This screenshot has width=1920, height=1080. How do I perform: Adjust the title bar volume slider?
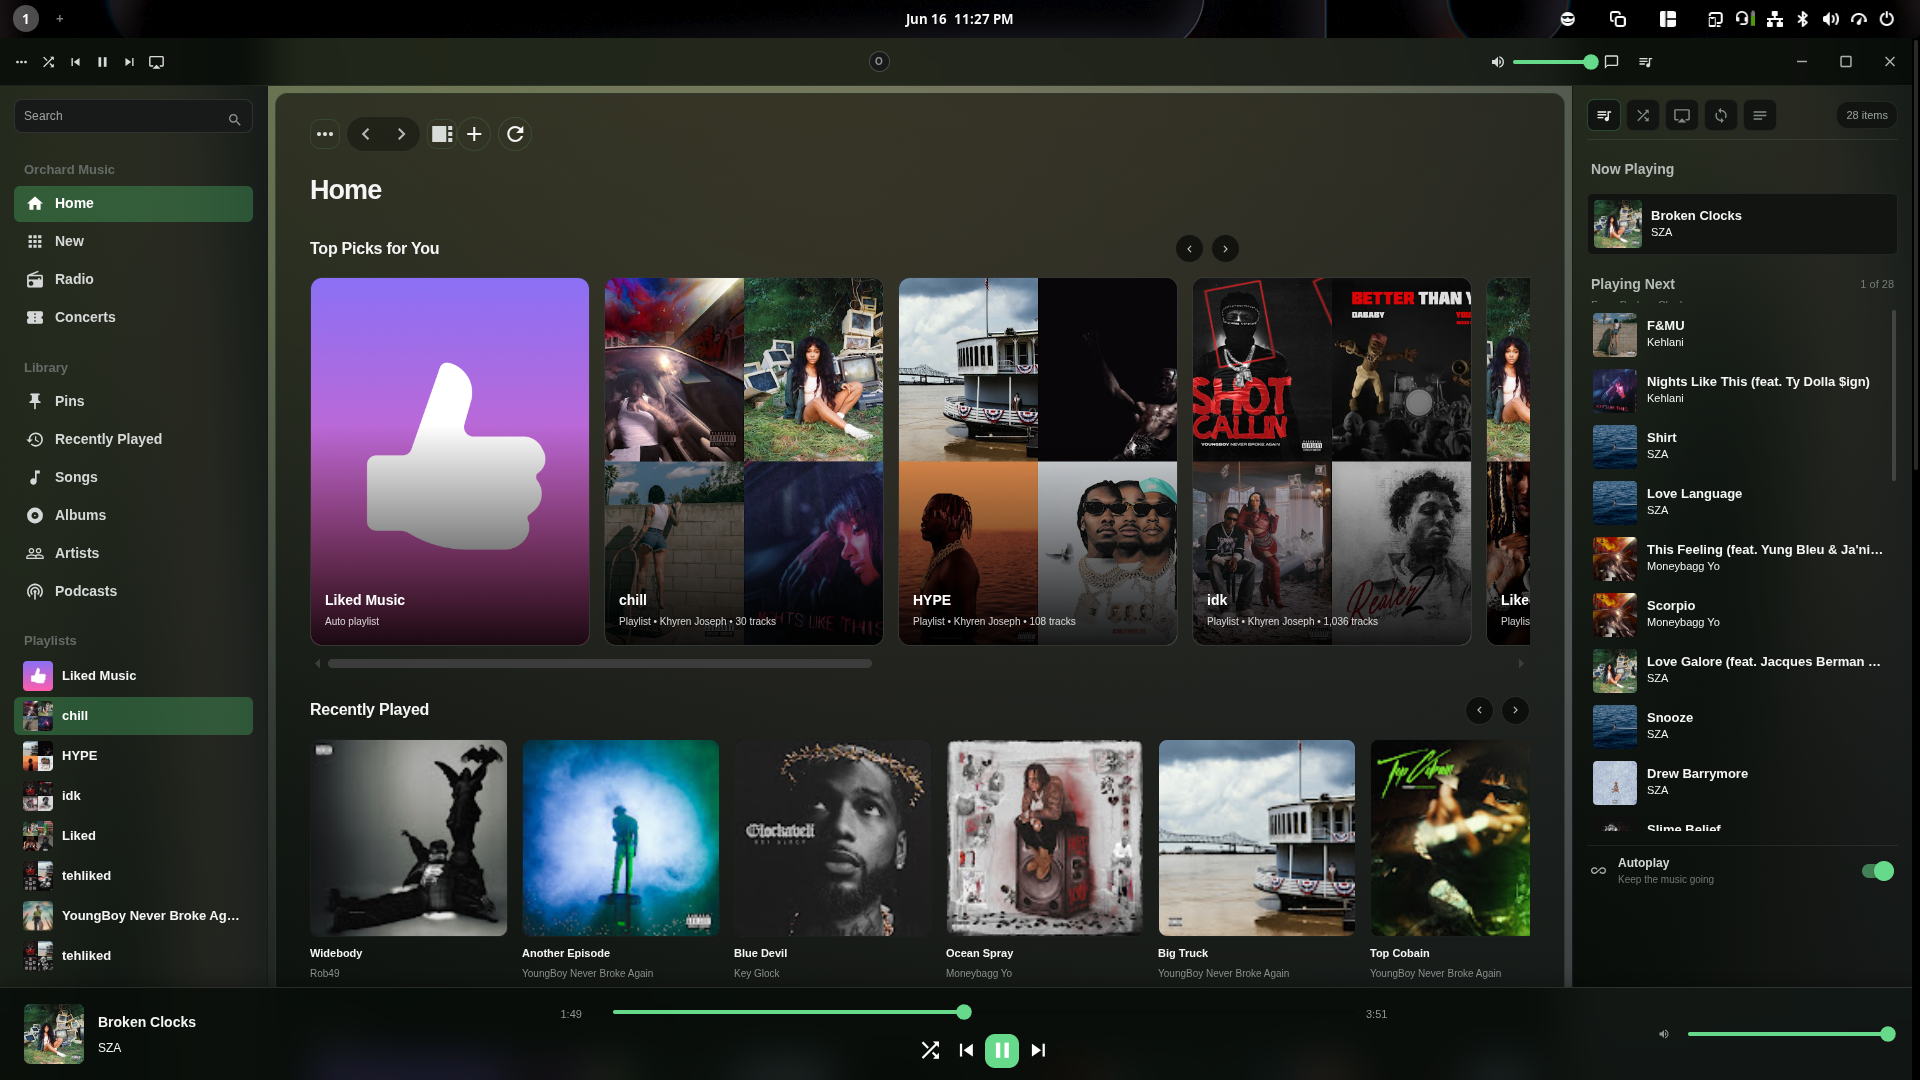(1554, 62)
